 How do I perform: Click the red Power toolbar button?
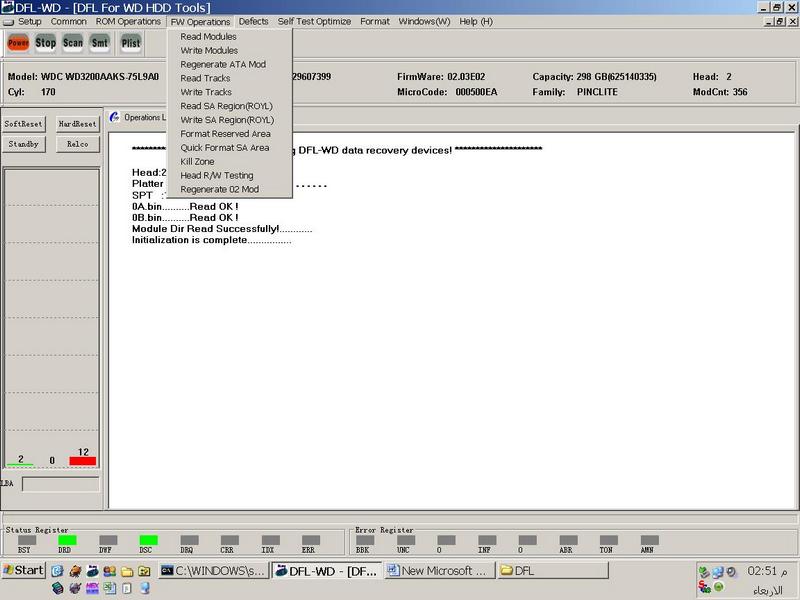pos(18,43)
